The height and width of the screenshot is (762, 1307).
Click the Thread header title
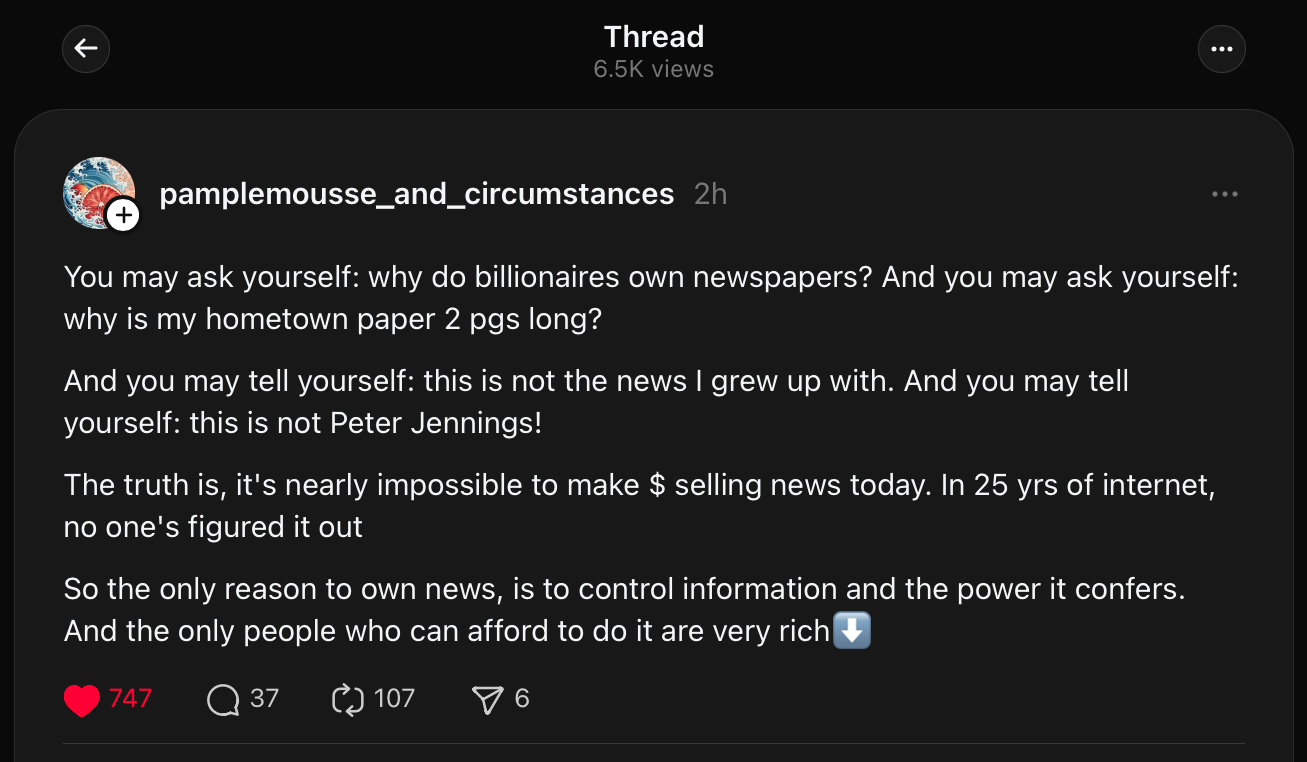[654, 37]
